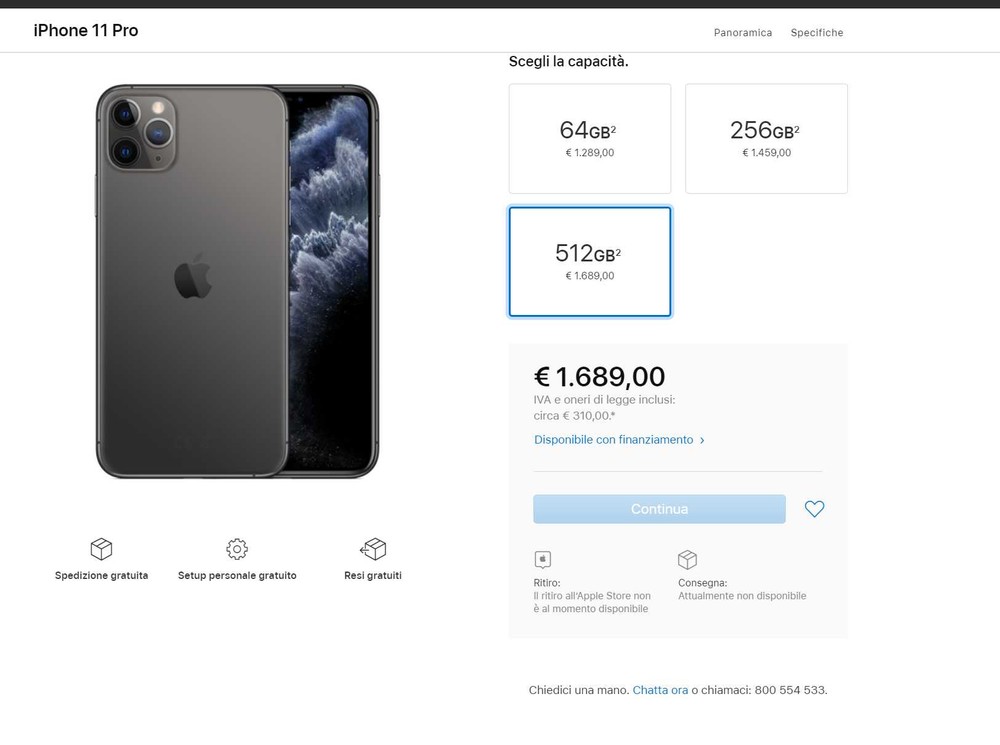Click the iPhone 11 Pro product image

point(237,281)
